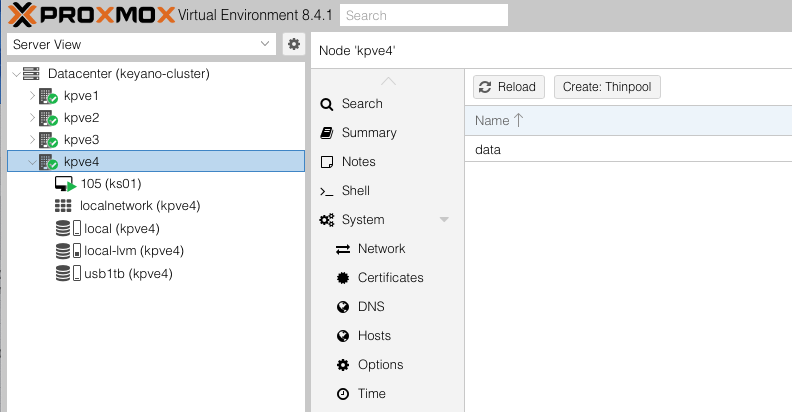Viewport: 792px width, 412px height.
Task: Expand the kpve1 node
Action: pos(32,95)
